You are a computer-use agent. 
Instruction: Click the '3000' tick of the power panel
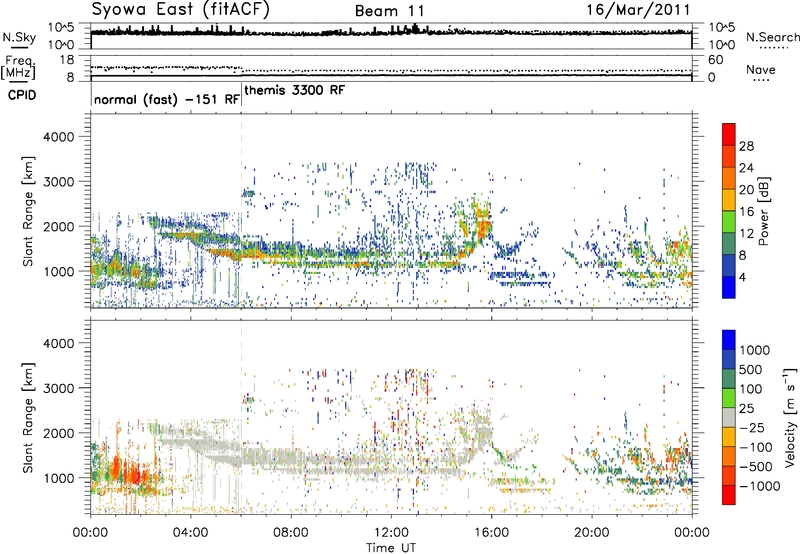[x=59, y=182]
